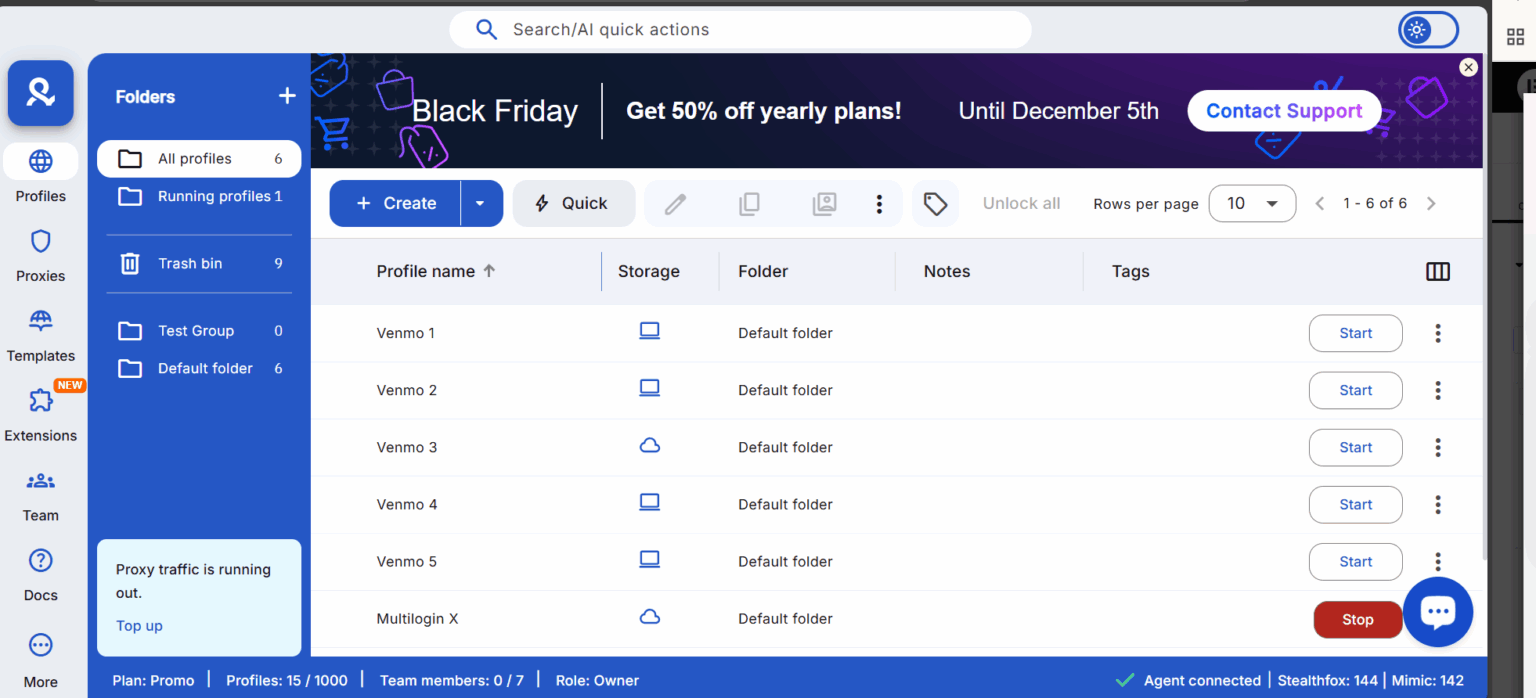Expand the Create button dropdown arrow
The image size is (1536, 698).
tap(480, 204)
